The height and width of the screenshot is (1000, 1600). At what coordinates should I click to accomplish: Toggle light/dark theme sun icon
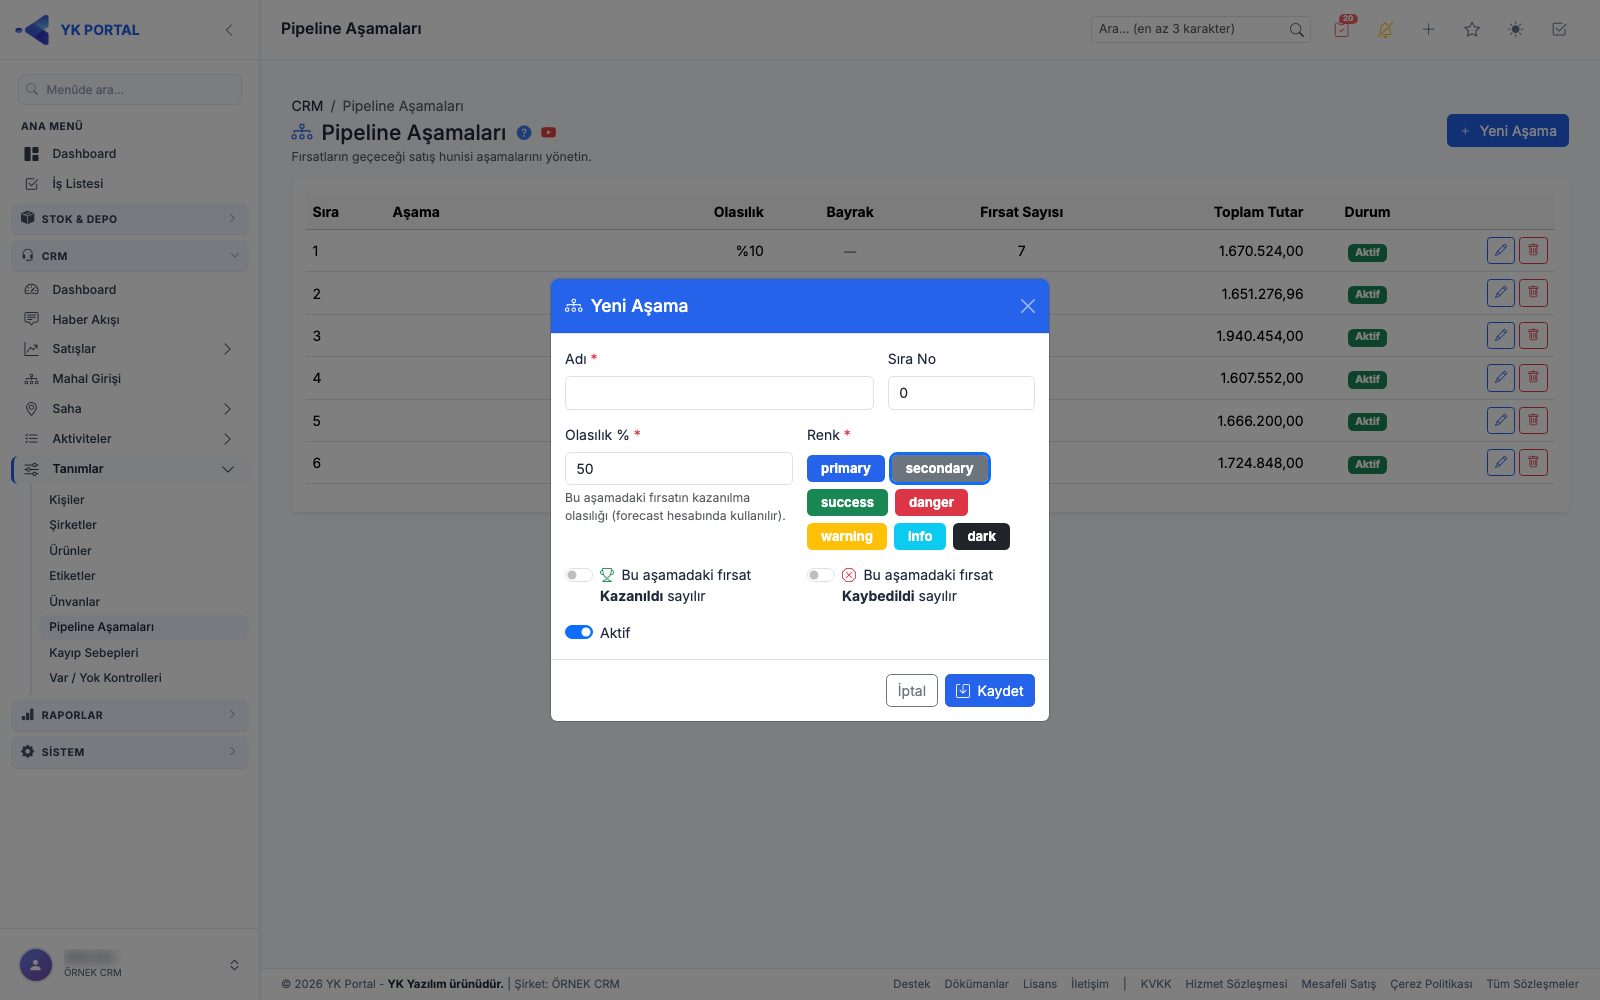tap(1516, 30)
